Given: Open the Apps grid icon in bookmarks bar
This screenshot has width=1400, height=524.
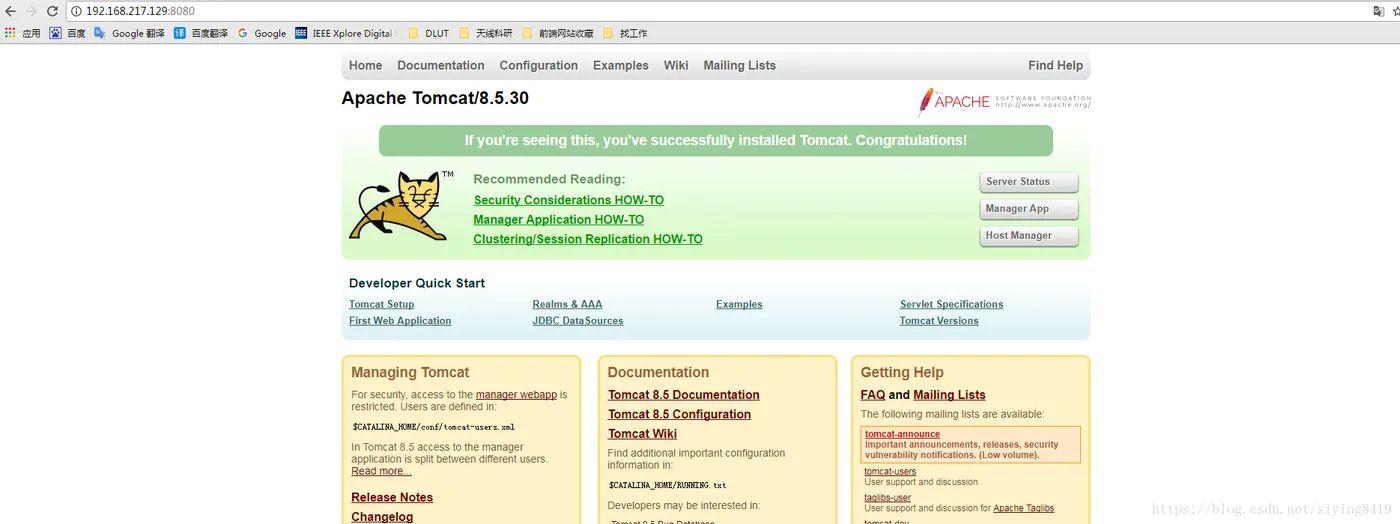Looking at the screenshot, I should tap(10, 33).
